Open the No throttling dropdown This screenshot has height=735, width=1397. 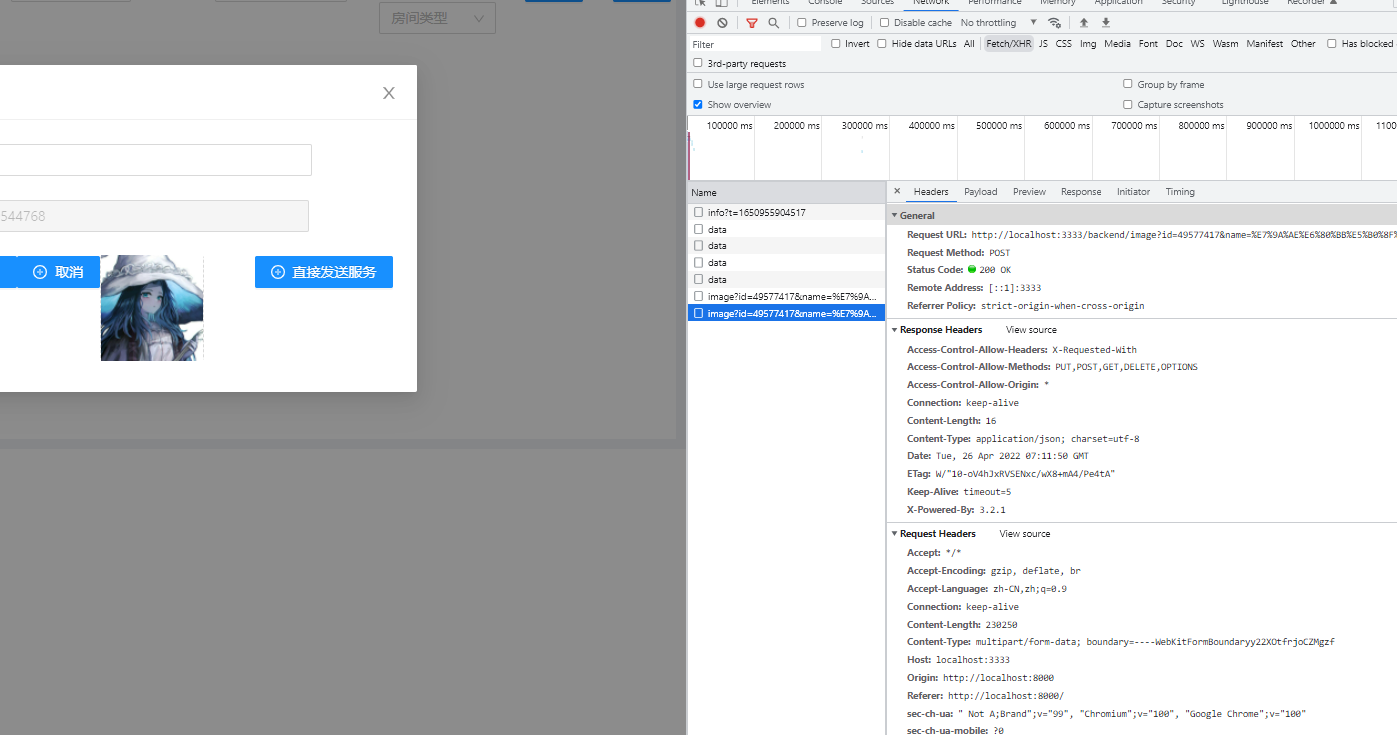point(999,23)
